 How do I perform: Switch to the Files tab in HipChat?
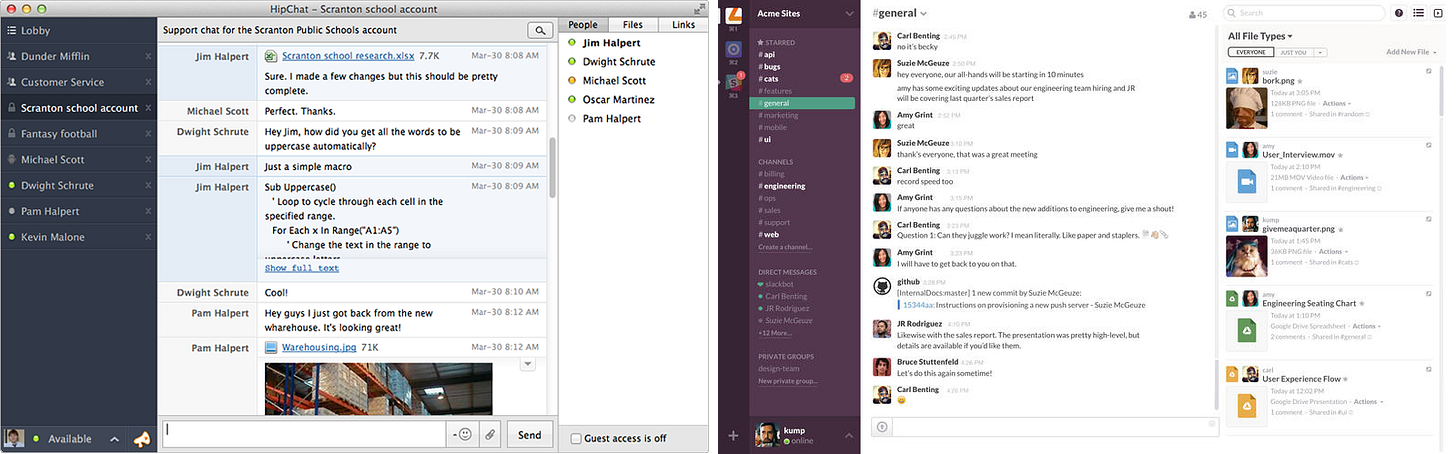[632, 24]
